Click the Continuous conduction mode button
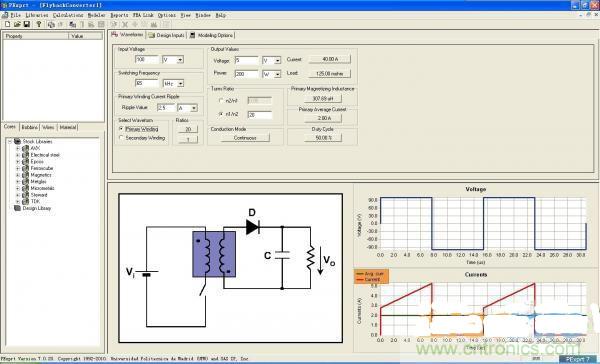The image size is (600, 364). click(245, 138)
